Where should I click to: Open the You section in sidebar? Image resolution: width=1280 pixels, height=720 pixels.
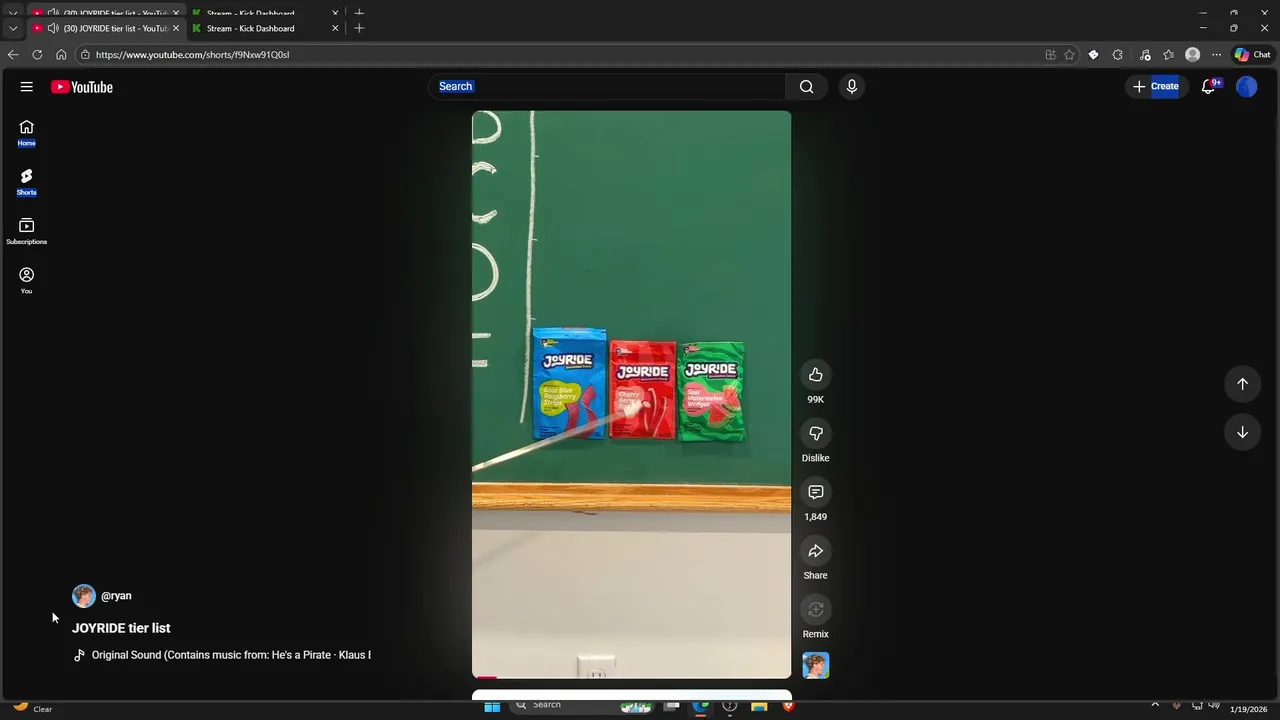[27, 280]
